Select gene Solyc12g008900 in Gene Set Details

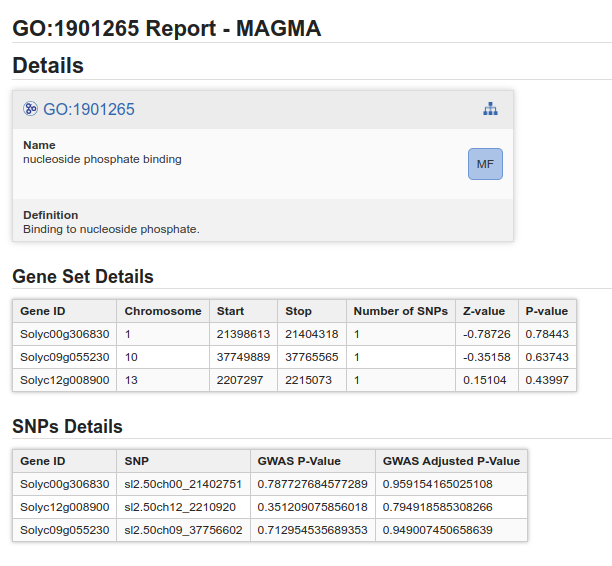(x=64, y=380)
